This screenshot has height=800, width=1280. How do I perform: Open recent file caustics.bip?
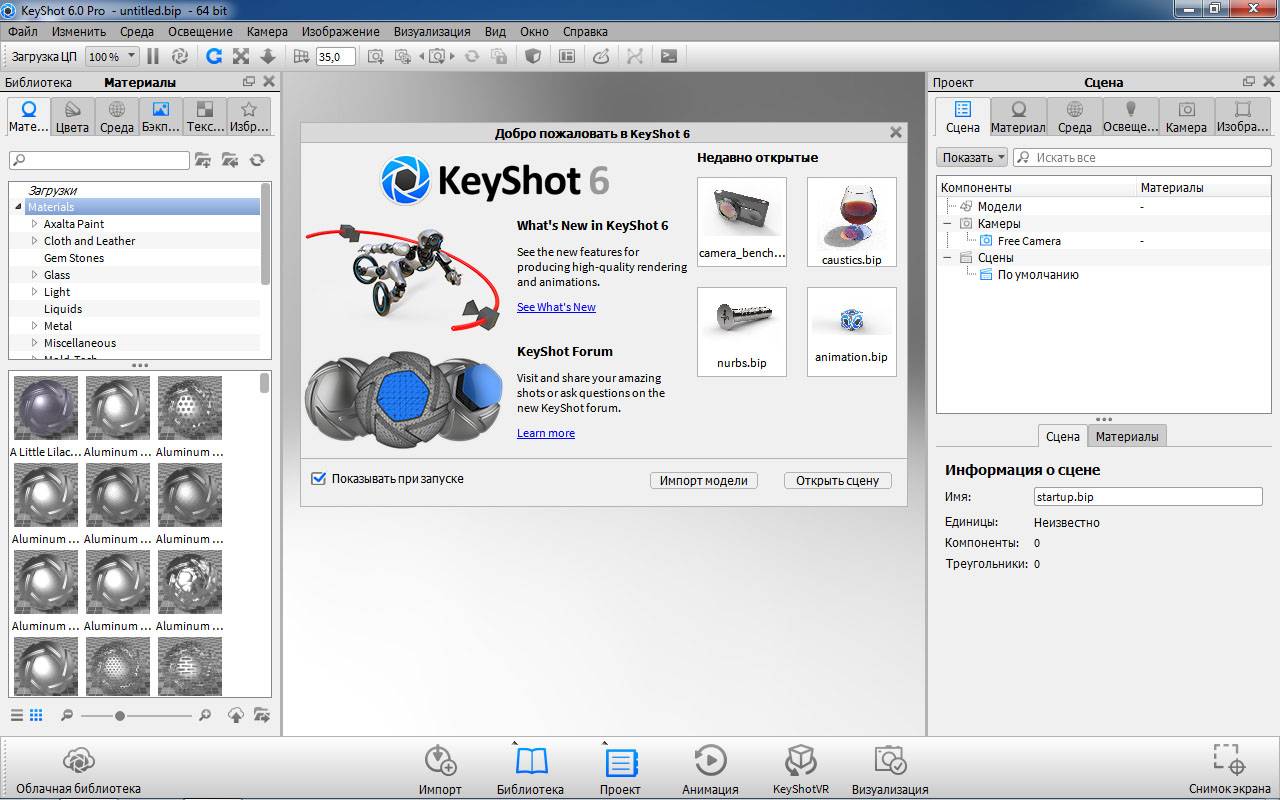pyautogui.click(x=852, y=222)
